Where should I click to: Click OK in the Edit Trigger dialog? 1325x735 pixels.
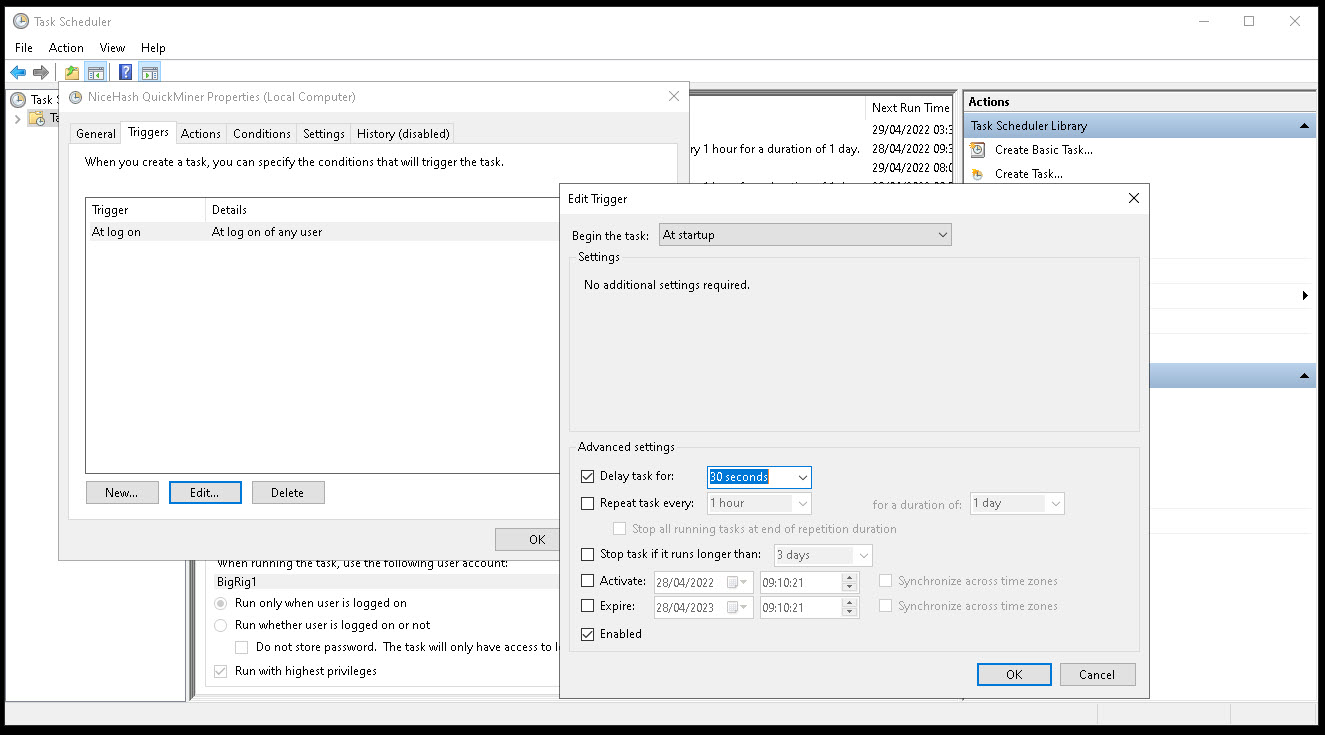1013,674
